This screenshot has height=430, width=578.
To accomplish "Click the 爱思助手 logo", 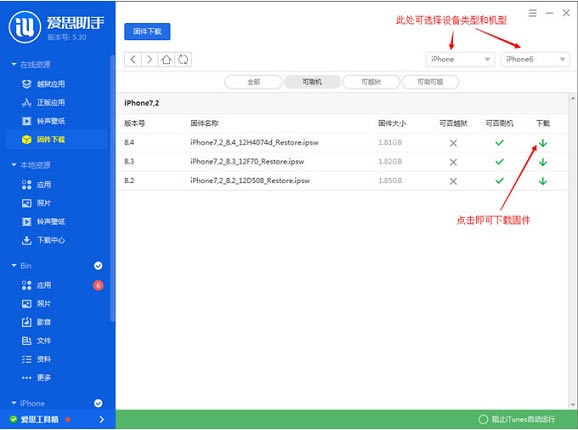I will 25,27.
